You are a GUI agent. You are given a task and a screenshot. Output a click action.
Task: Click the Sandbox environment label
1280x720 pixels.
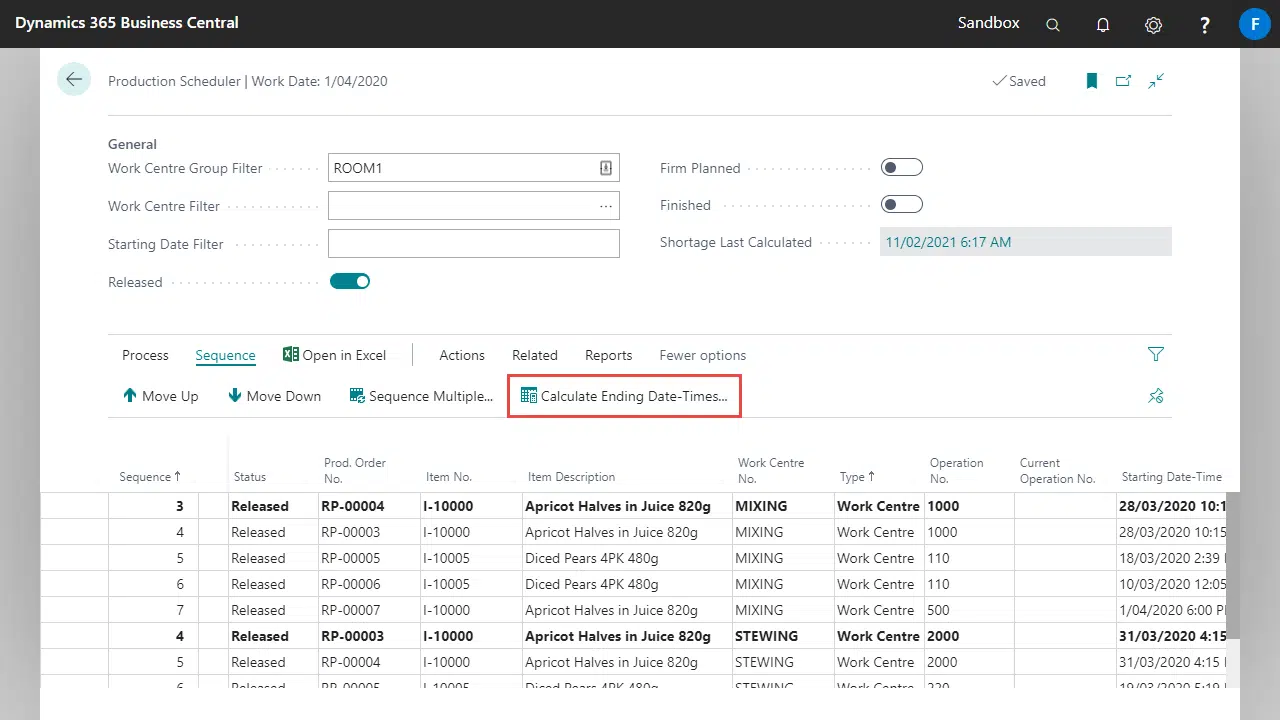pos(989,22)
